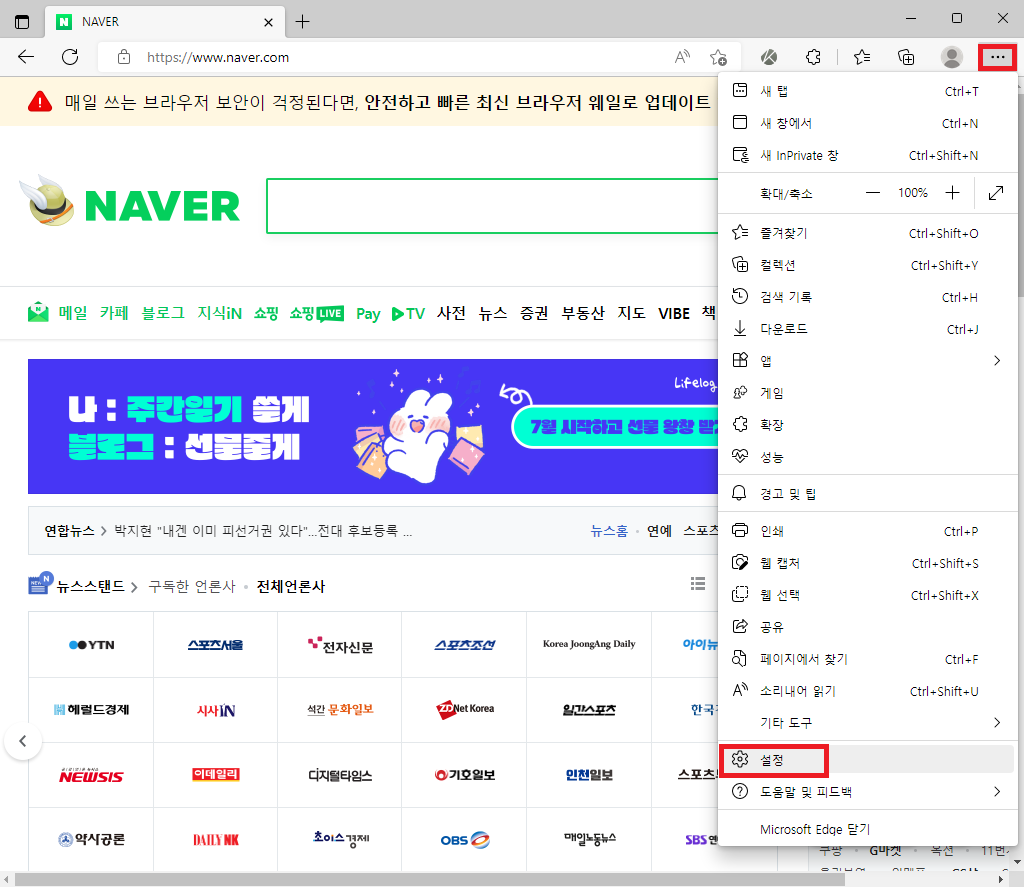Reload the page with refresh icon
The image size is (1024, 887).
[x=70, y=57]
